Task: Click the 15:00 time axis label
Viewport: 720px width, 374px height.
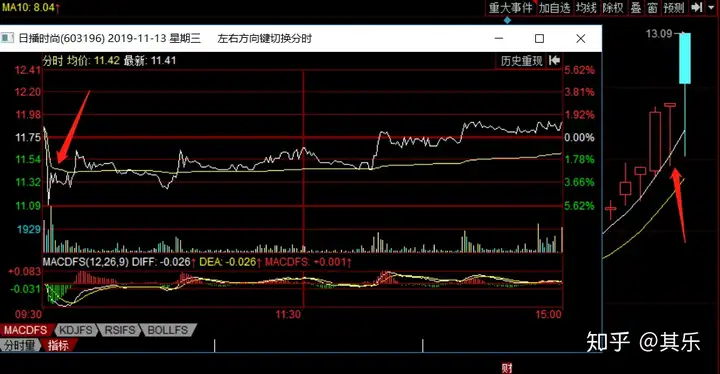Action: (x=548, y=315)
